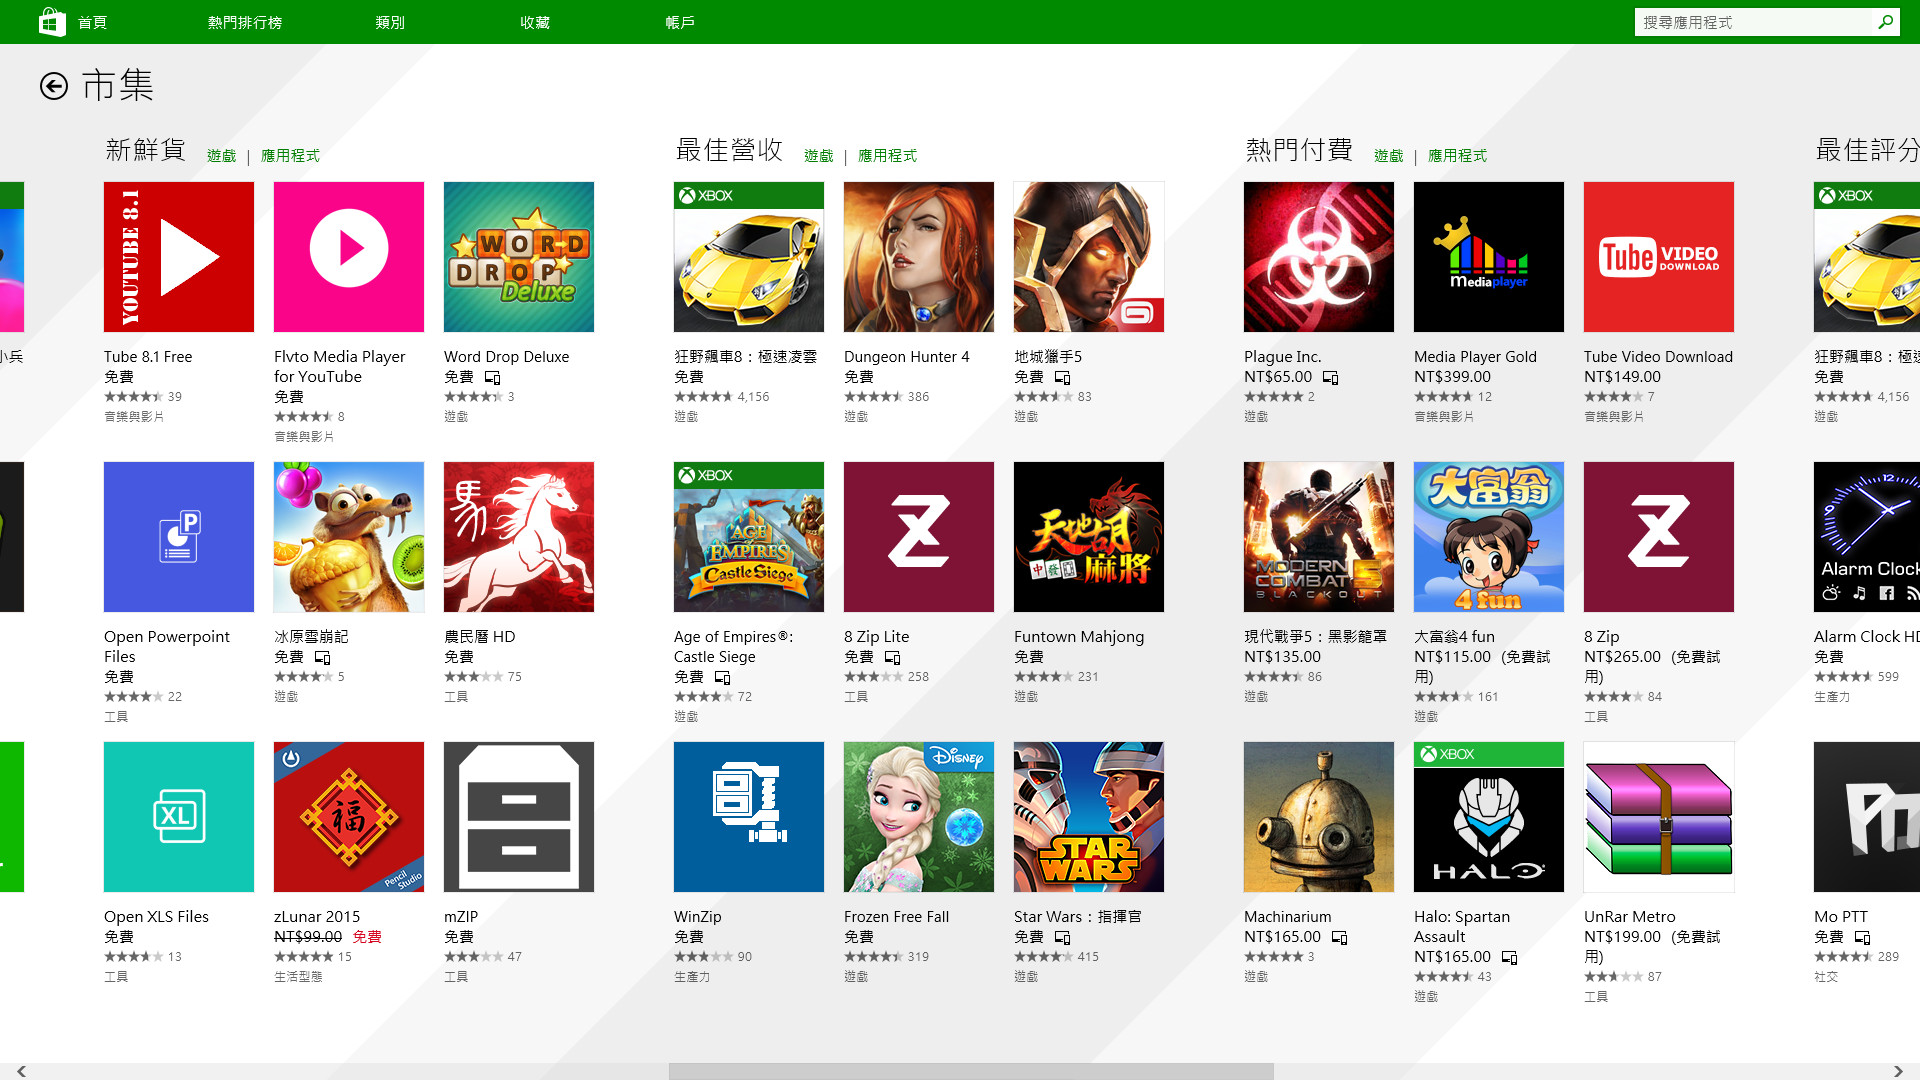1920x1080 pixels.
Task: Open Frozen Free Fall game icon
Action: tap(919, 817)
